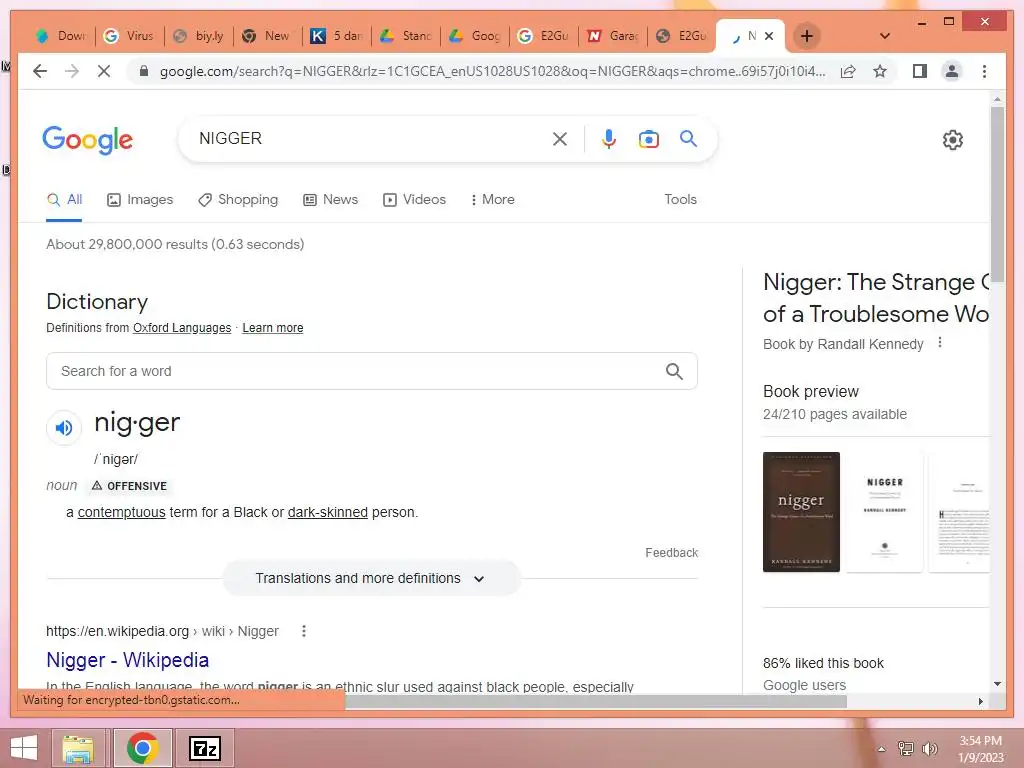Viewport: 1024px width, 768px height.
Task: Open the options dots for the Wikipedia result
Action: point(304,631)
